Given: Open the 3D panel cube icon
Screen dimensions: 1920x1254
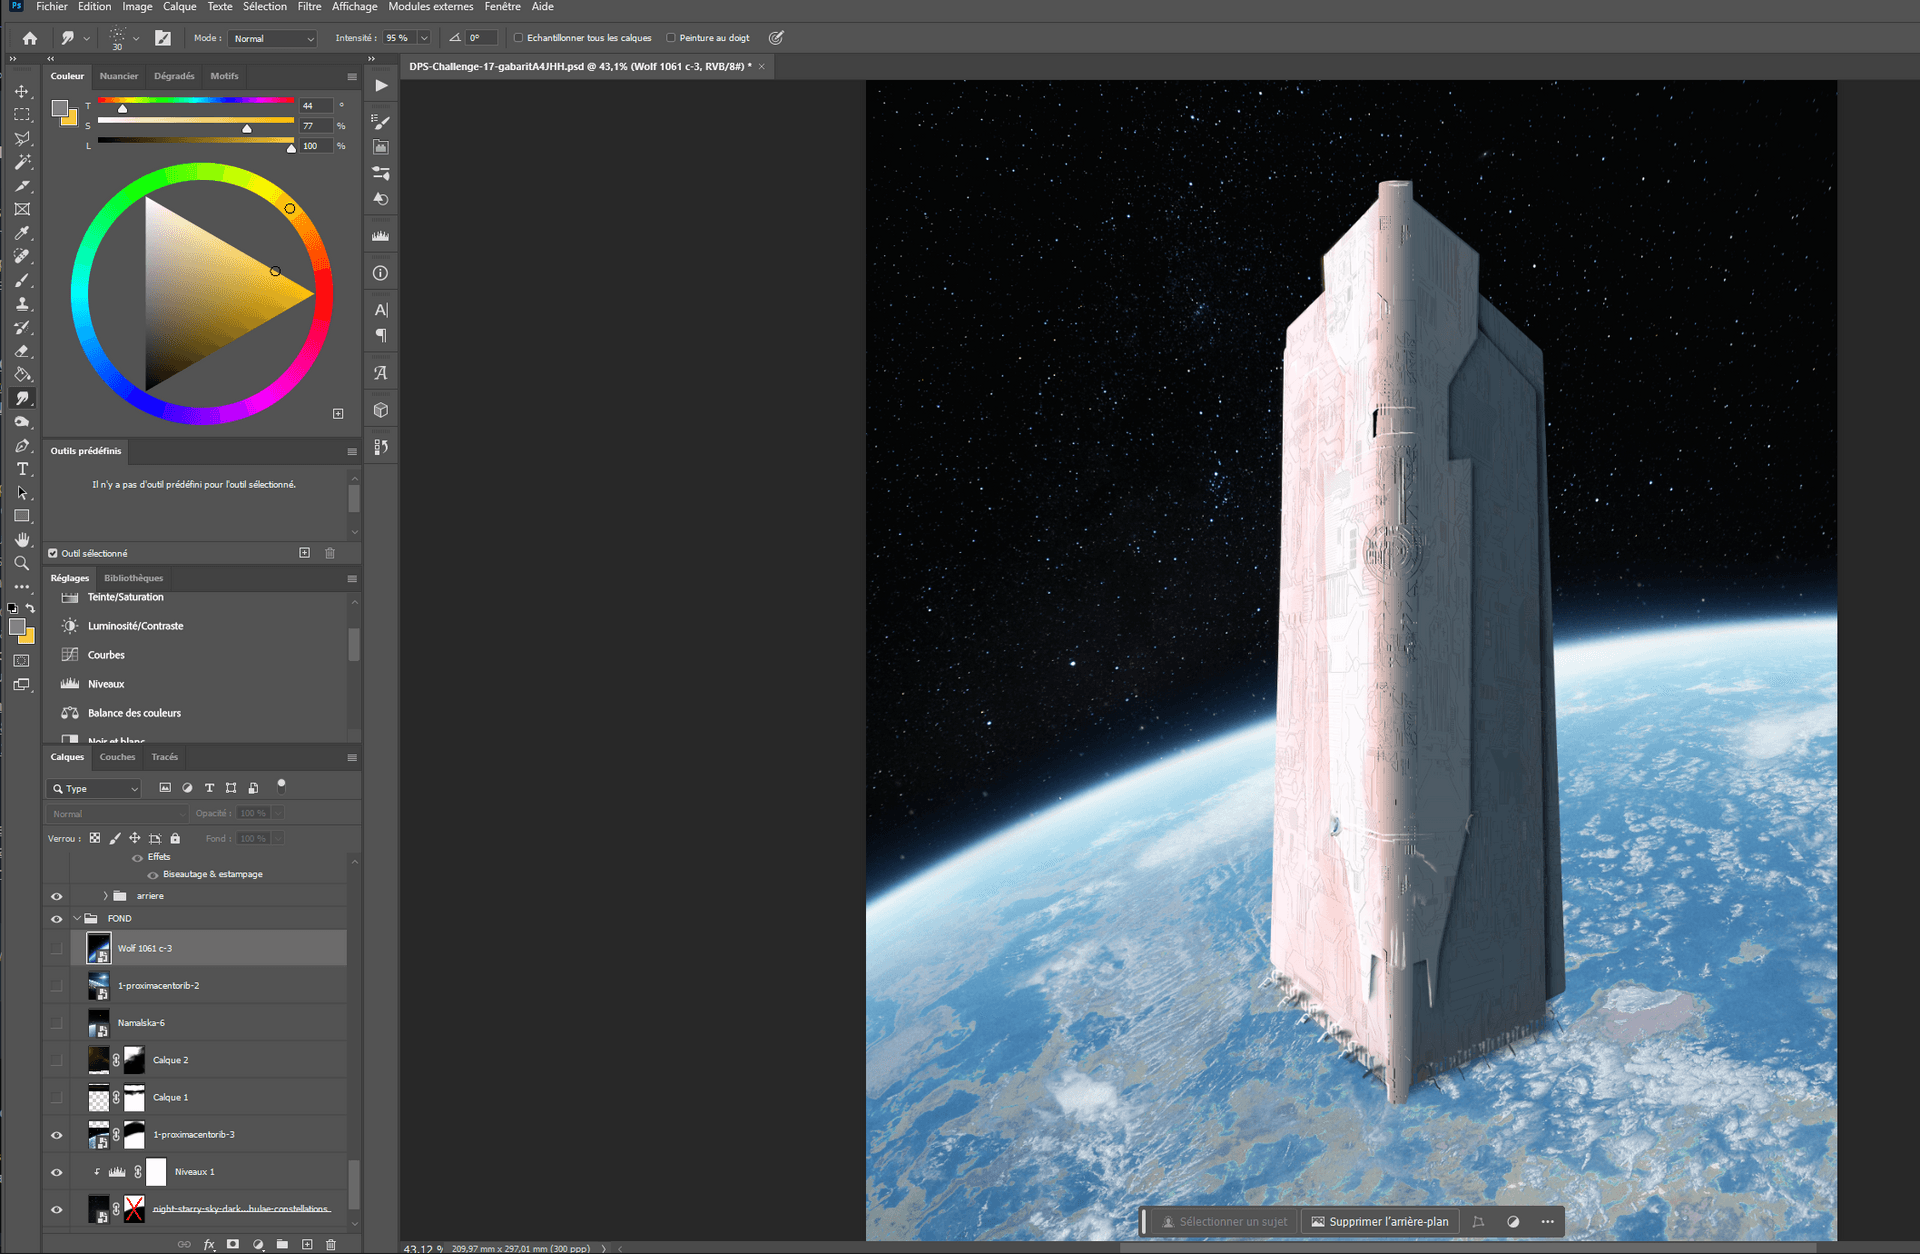Looking at the screenshot, I should [381, 410].
